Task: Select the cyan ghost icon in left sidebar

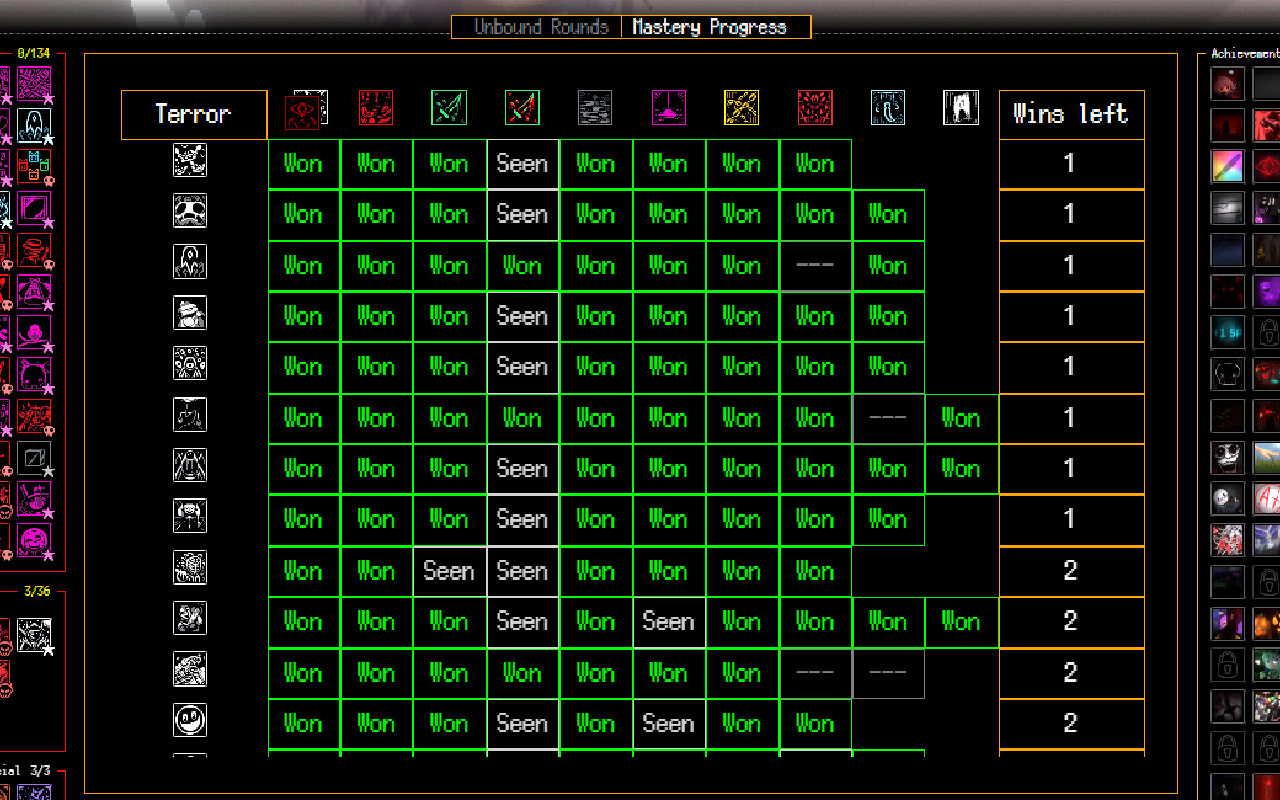Action: 34,126
